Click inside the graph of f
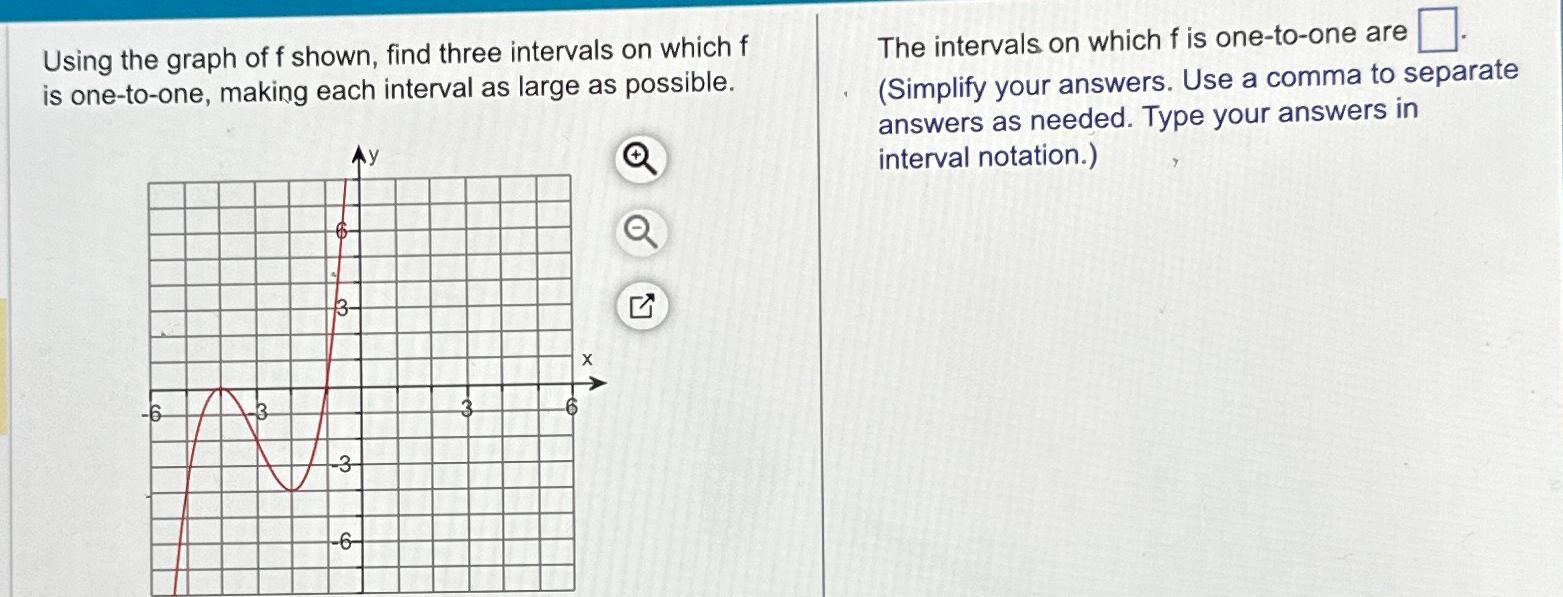The image size is (1563, 597). point(360,380)
